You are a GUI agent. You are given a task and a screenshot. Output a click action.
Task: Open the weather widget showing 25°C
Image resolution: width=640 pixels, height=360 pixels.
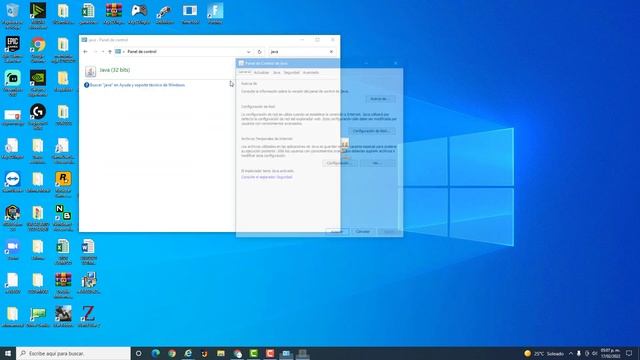pos(544,353)
